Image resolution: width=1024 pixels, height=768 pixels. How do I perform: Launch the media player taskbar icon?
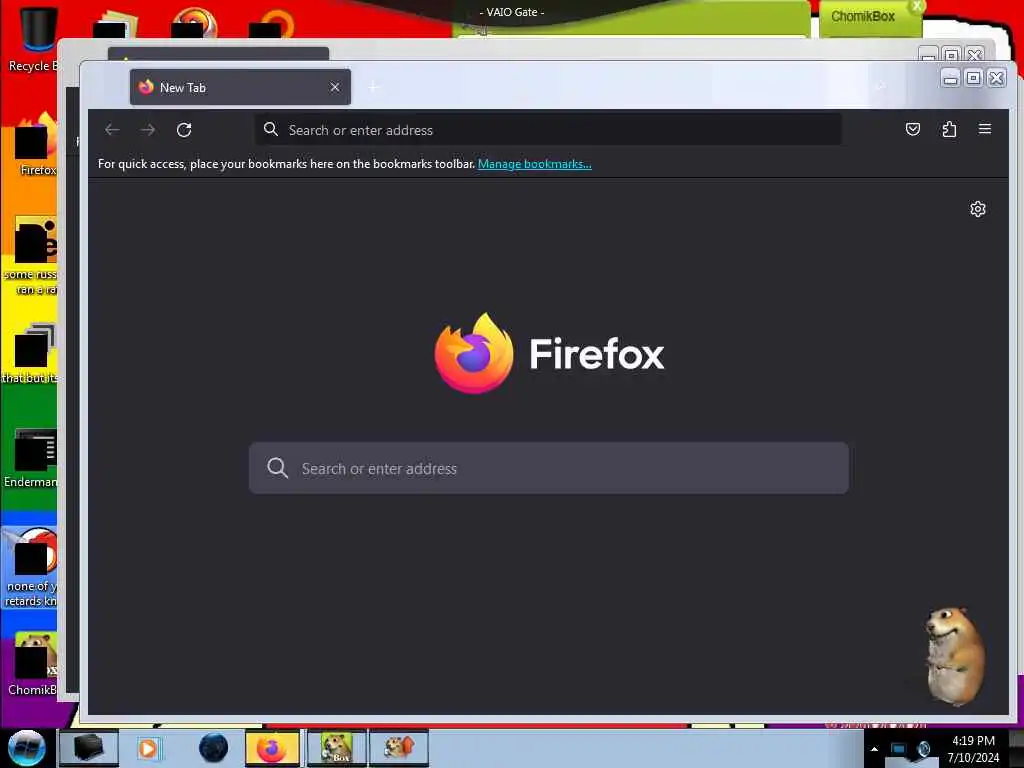pos(148,748)
